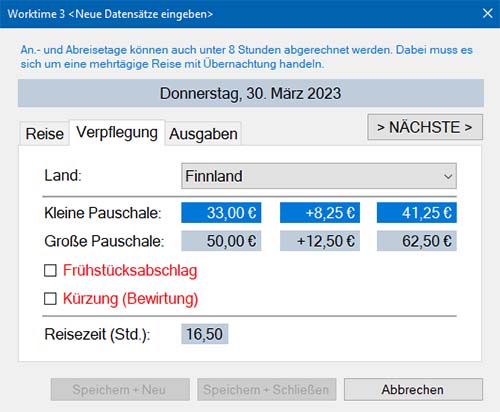Screen dimensions: 500x412
Task: Select Kleine Pauschale total 41,25 €
Action: (x=417, y=213)
